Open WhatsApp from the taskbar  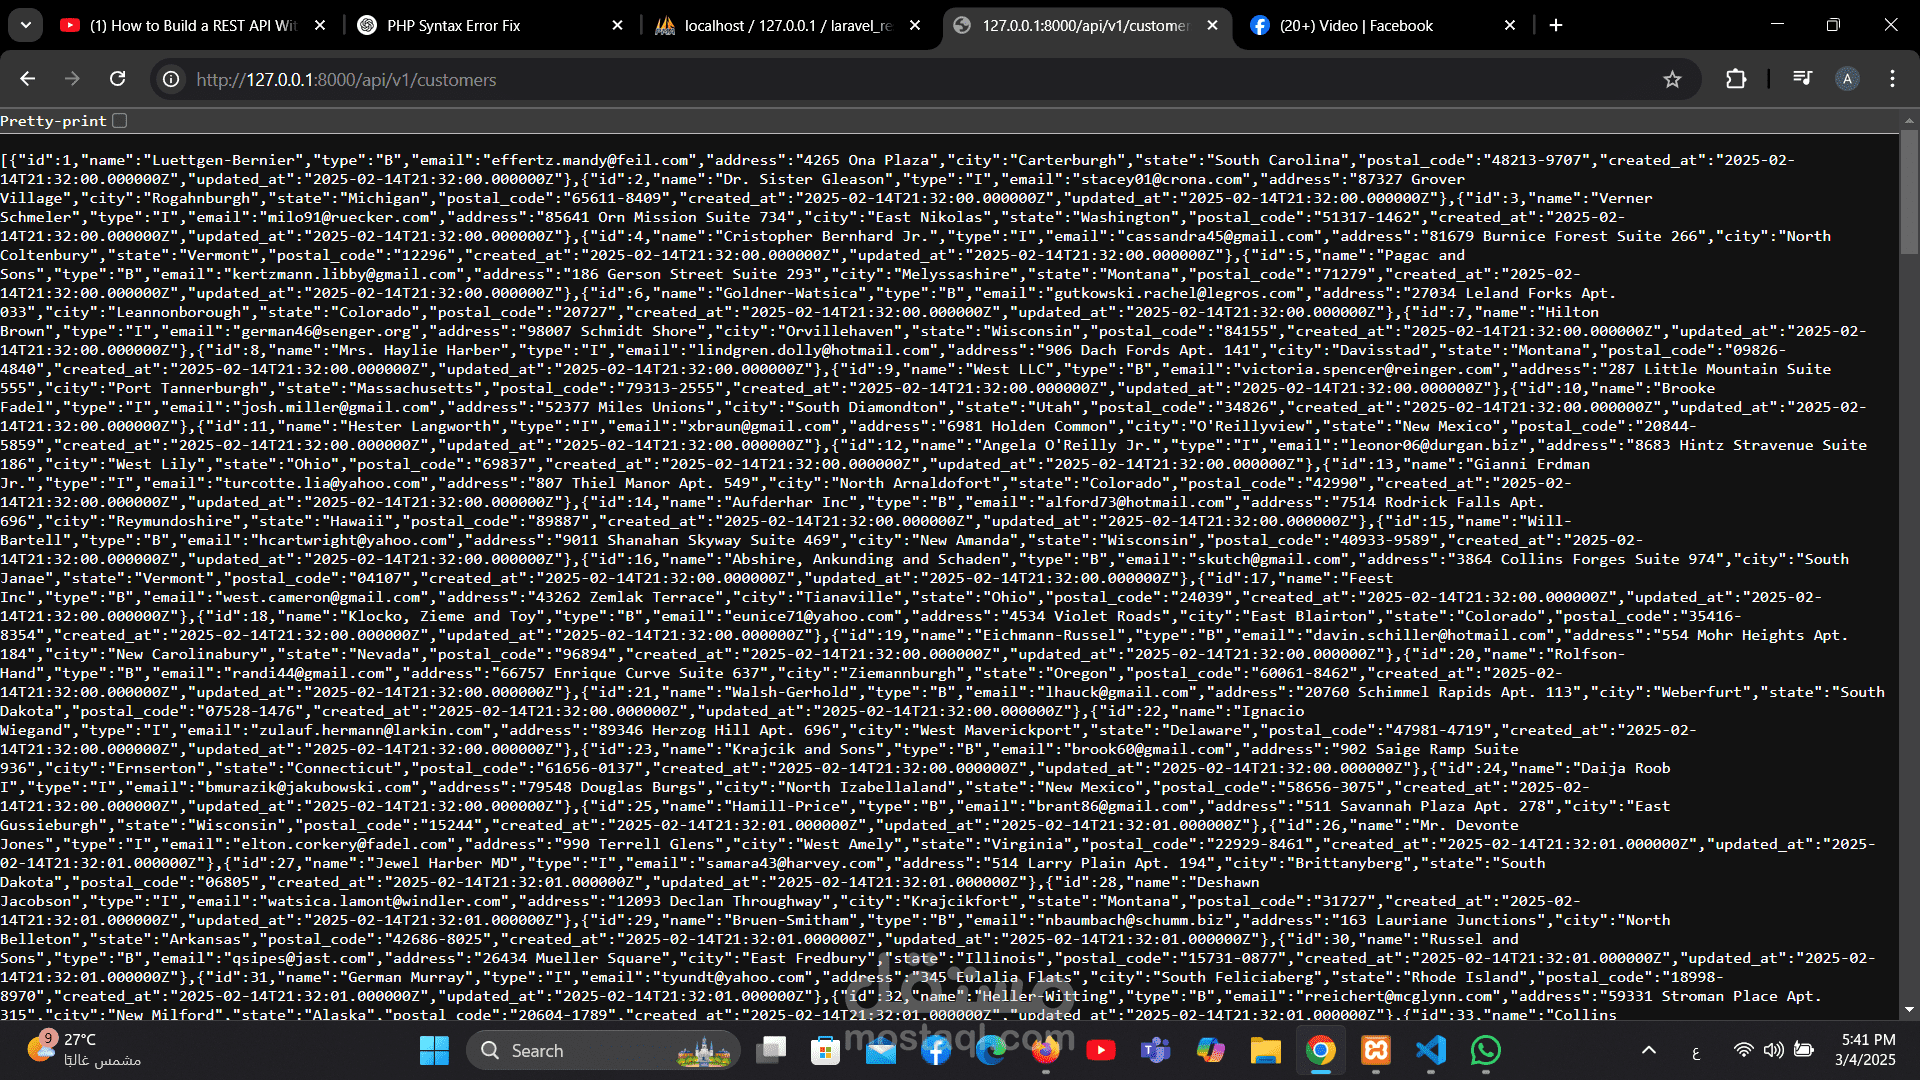coord(1486,1050)
